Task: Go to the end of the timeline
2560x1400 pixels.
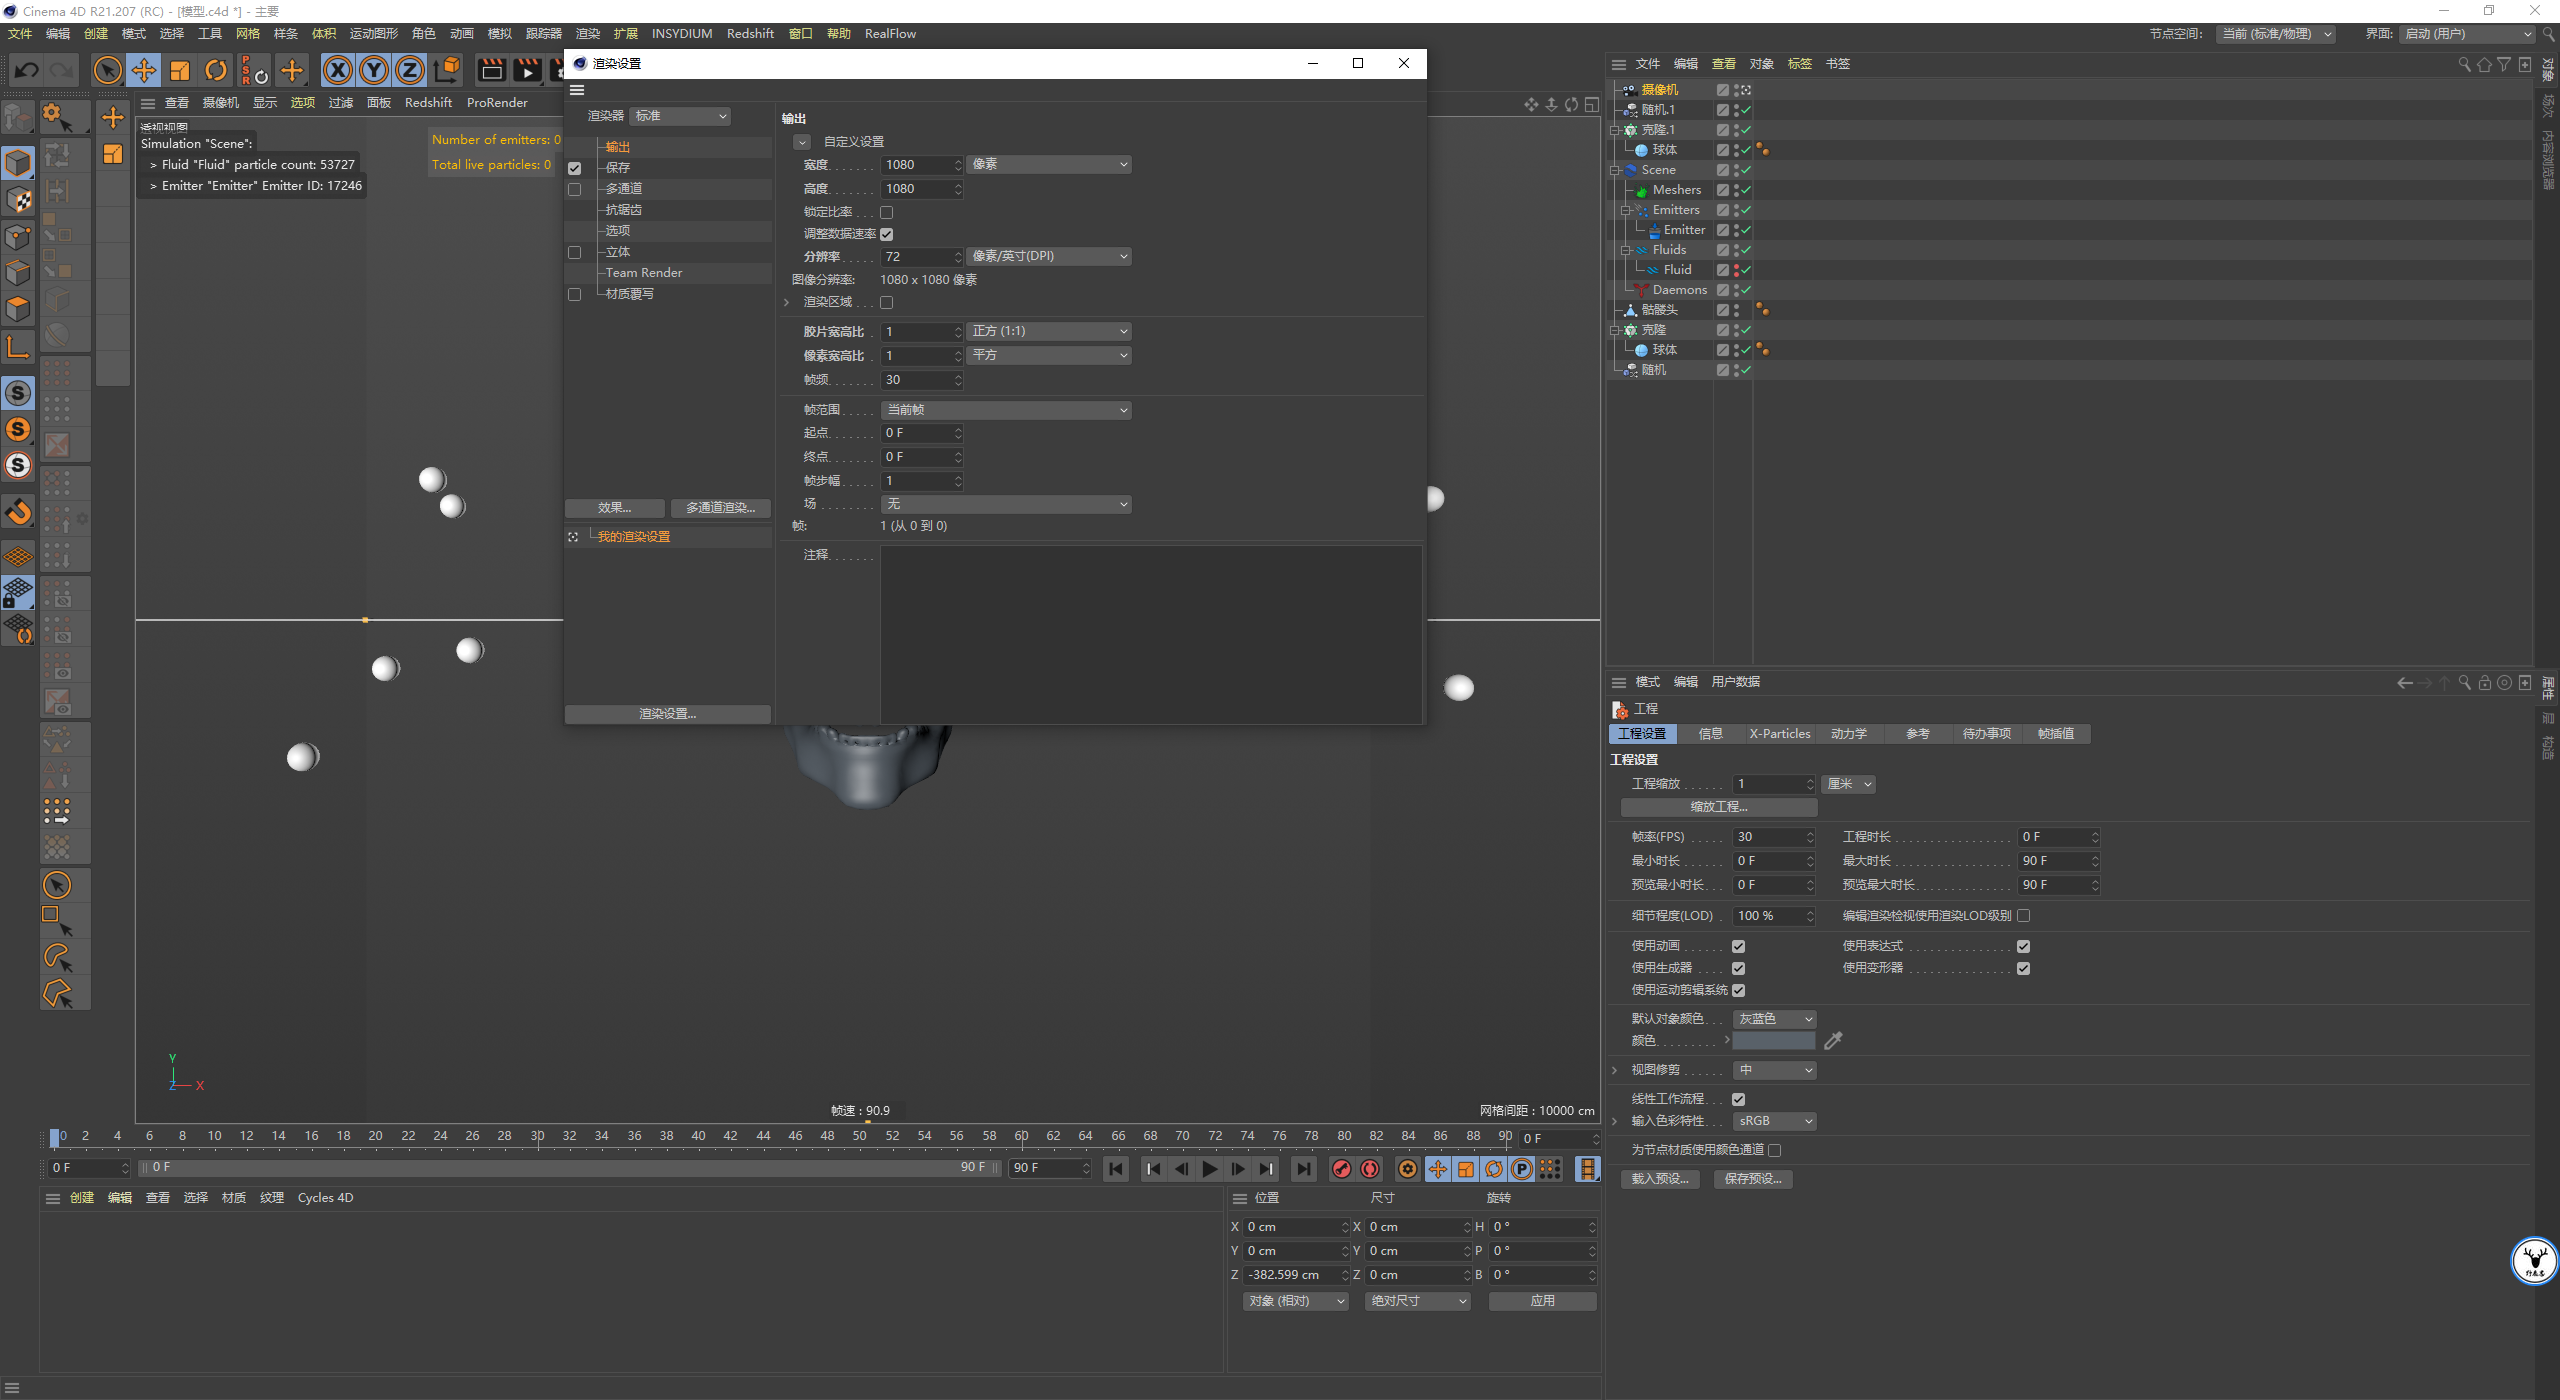Action: click(x=1303, y=1169)
